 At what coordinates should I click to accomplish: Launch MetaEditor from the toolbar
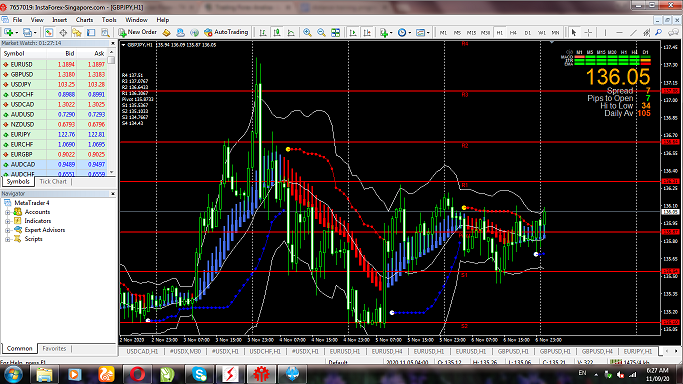coord(166,32)
